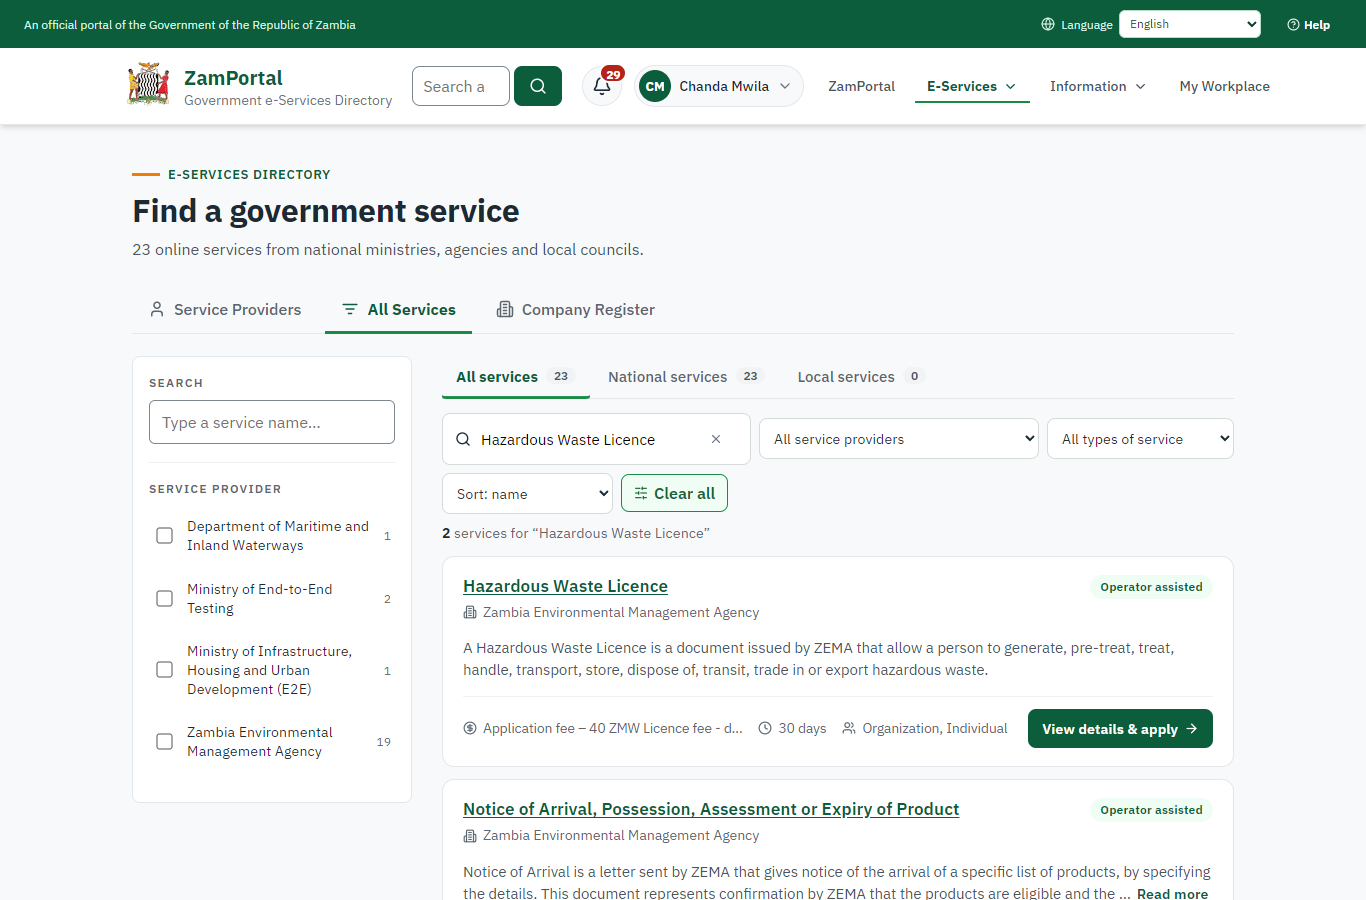Click the clock icon beside 30 days
The width and height of the screenshot is (1366, 900).
click(765, 729)
